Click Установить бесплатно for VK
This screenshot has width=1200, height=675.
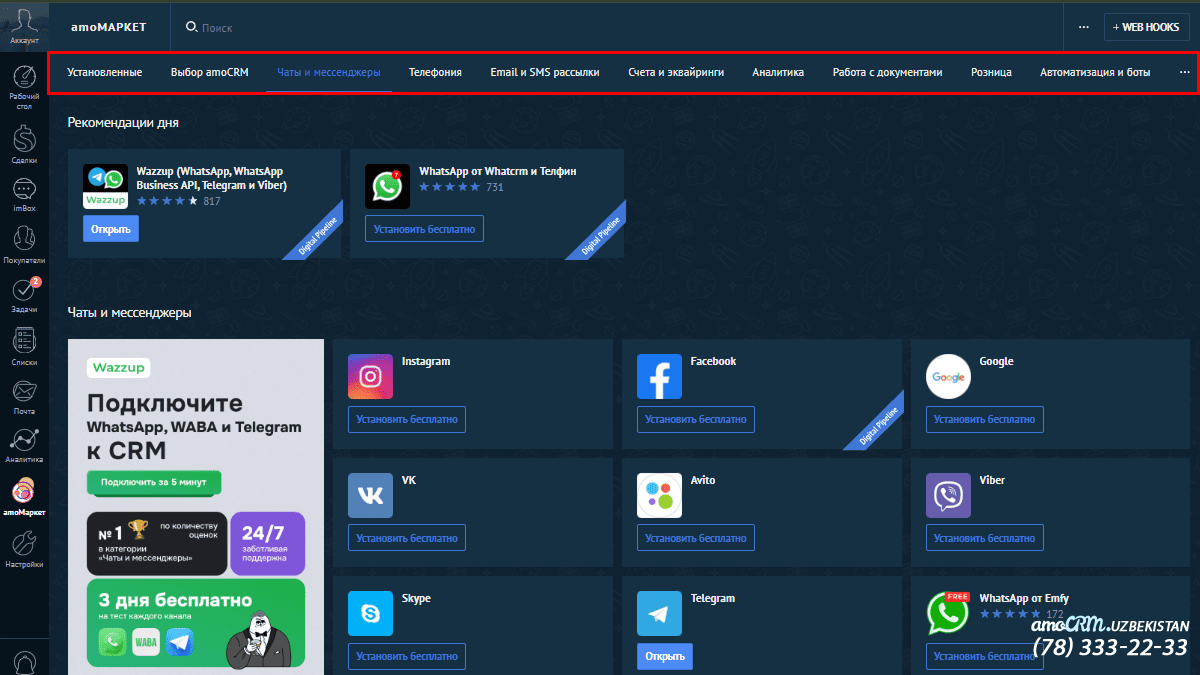pos(407,538)
